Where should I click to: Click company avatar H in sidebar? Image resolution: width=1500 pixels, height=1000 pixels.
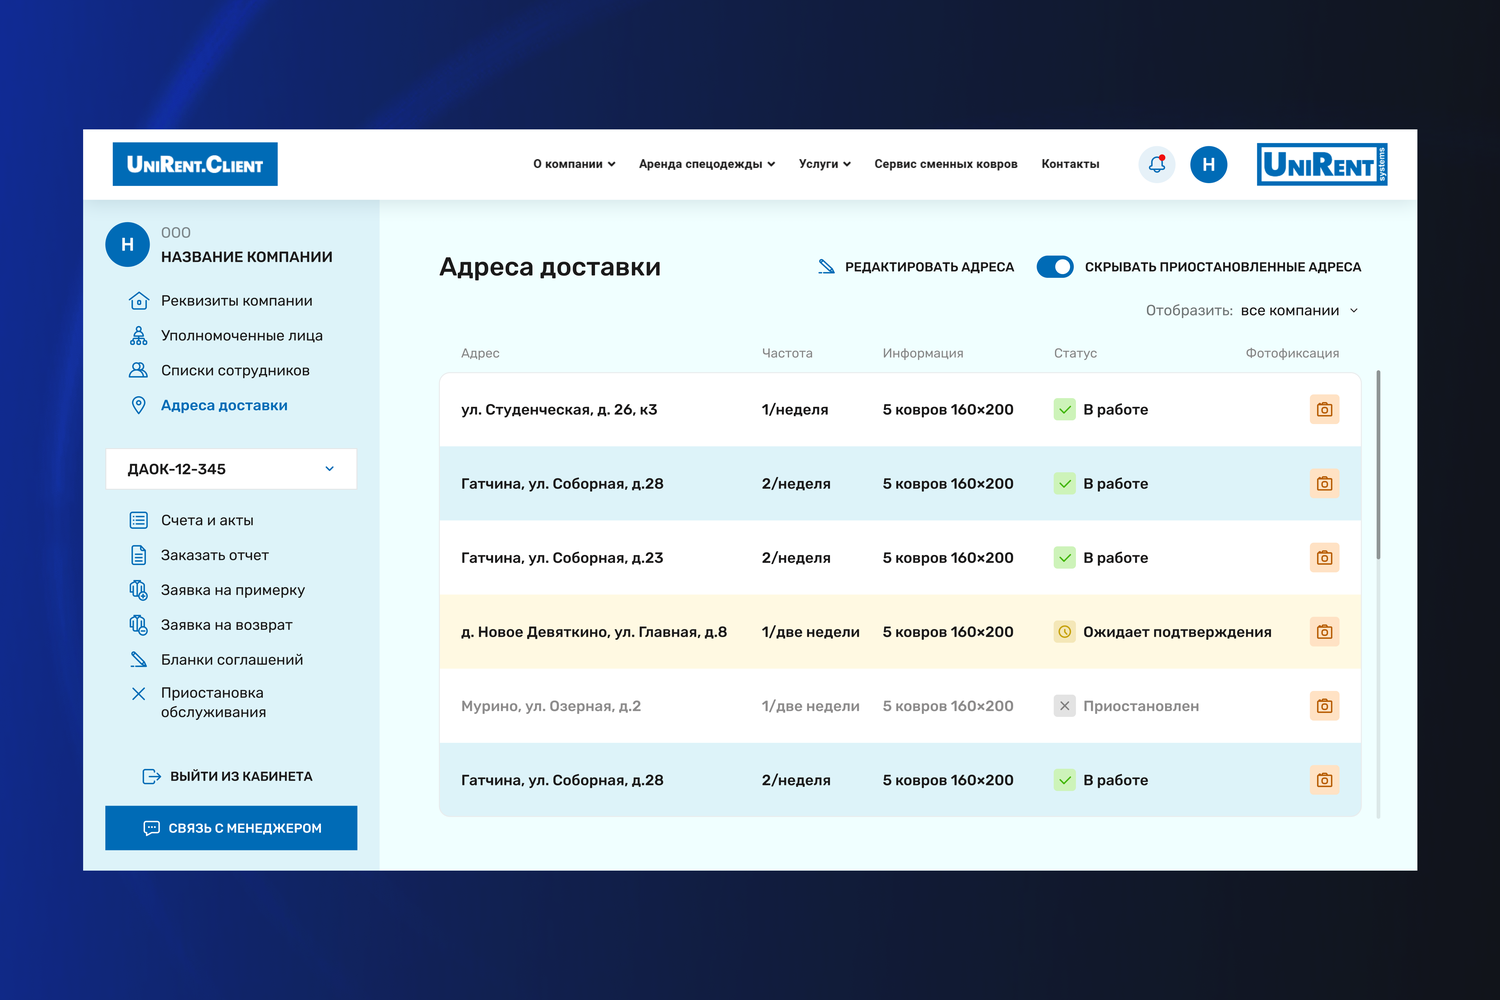(127, 245)
